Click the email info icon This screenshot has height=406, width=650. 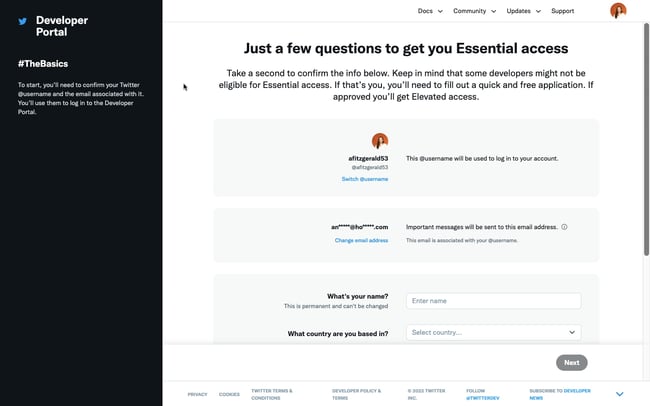coord(564,227)
